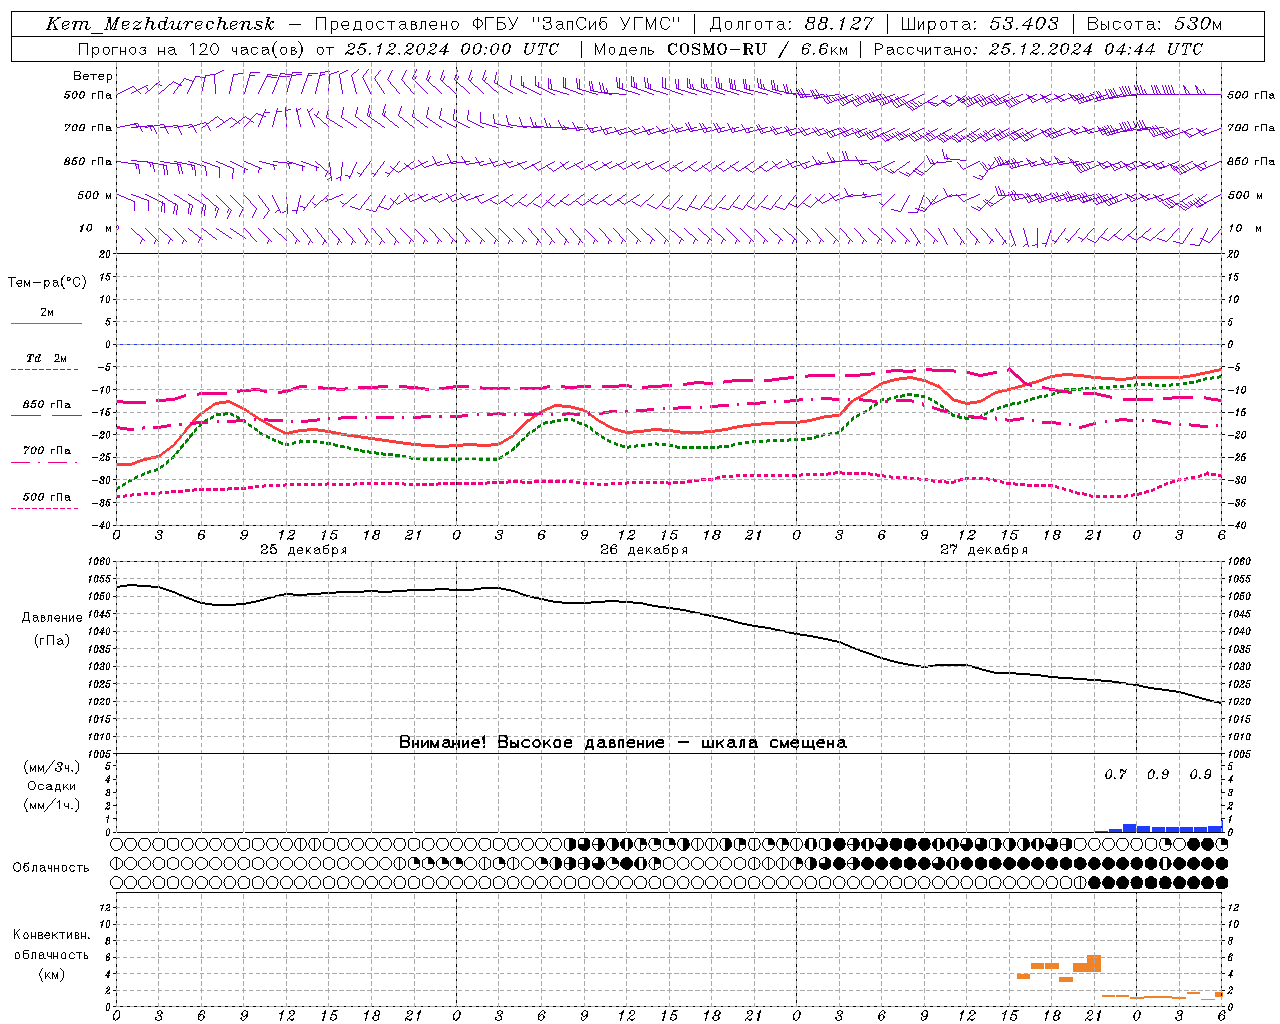Click the Kem_Mezhdurechensk station title
This screenshot has width=1280, height=1024.
click(160, 24)
